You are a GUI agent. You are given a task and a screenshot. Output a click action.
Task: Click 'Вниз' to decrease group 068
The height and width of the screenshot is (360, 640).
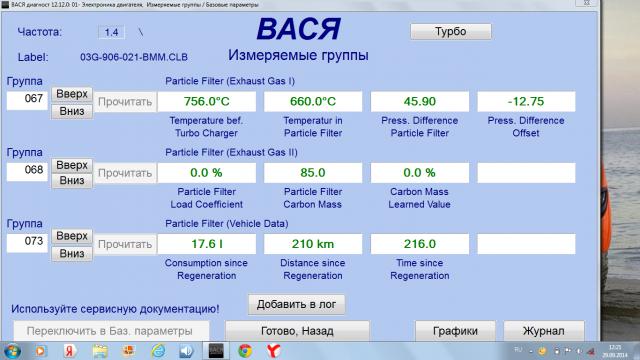tap(72, 180)
